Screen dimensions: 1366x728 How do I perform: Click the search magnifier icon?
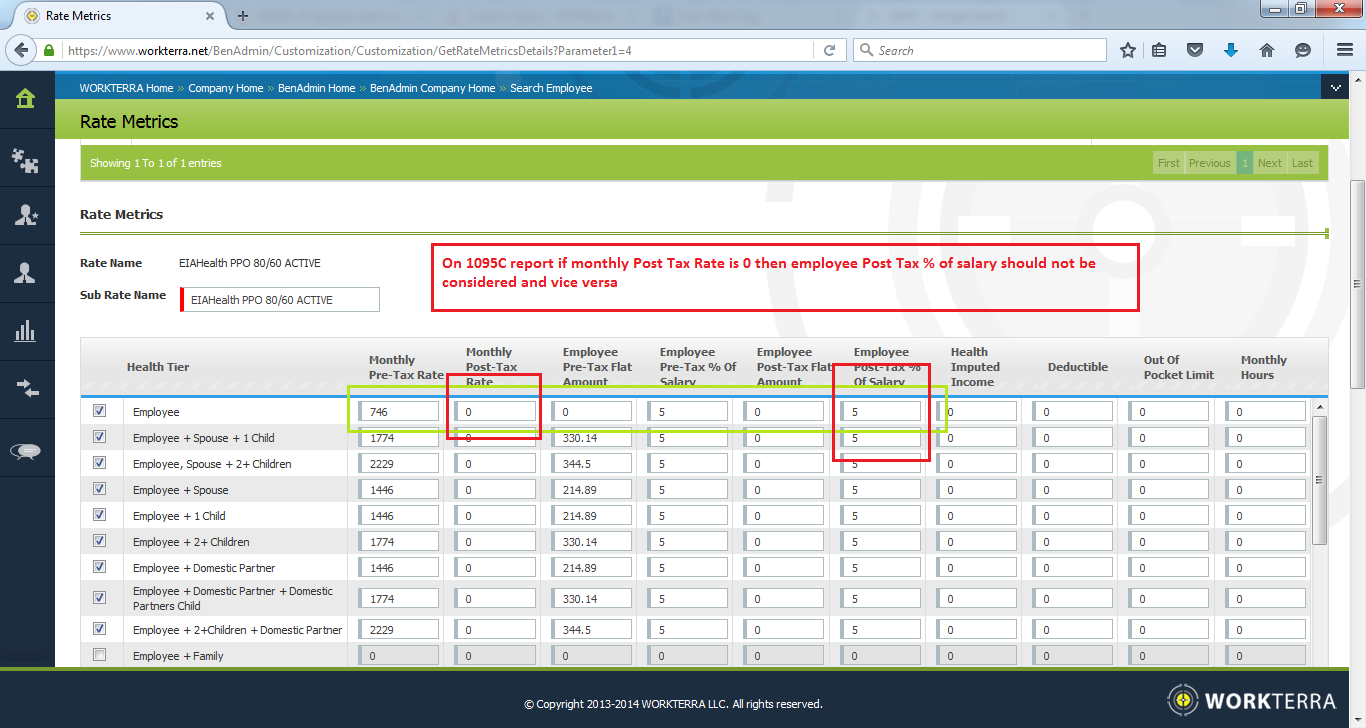[866, 50]
